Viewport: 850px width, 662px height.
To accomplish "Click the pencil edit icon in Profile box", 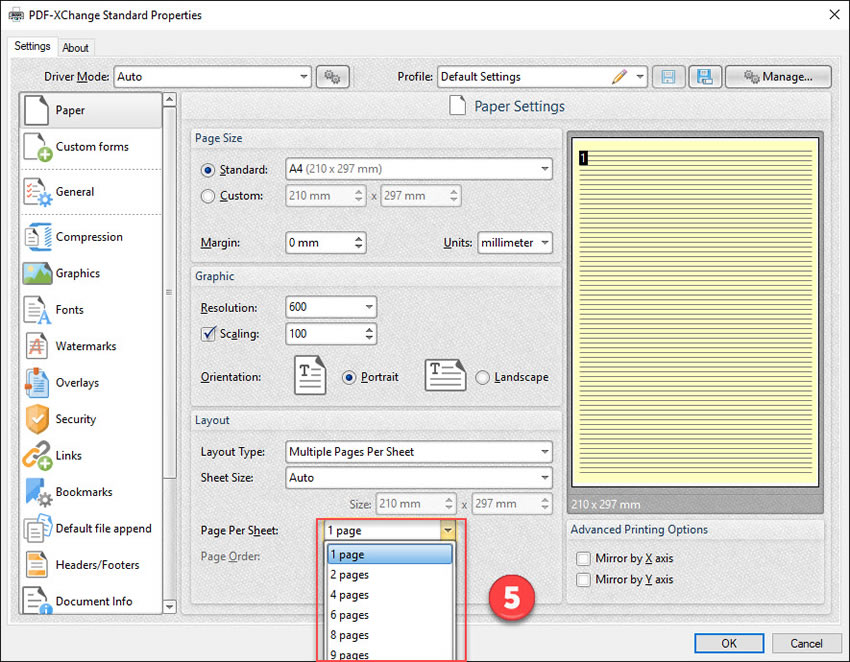I will (x=619, y=76).
